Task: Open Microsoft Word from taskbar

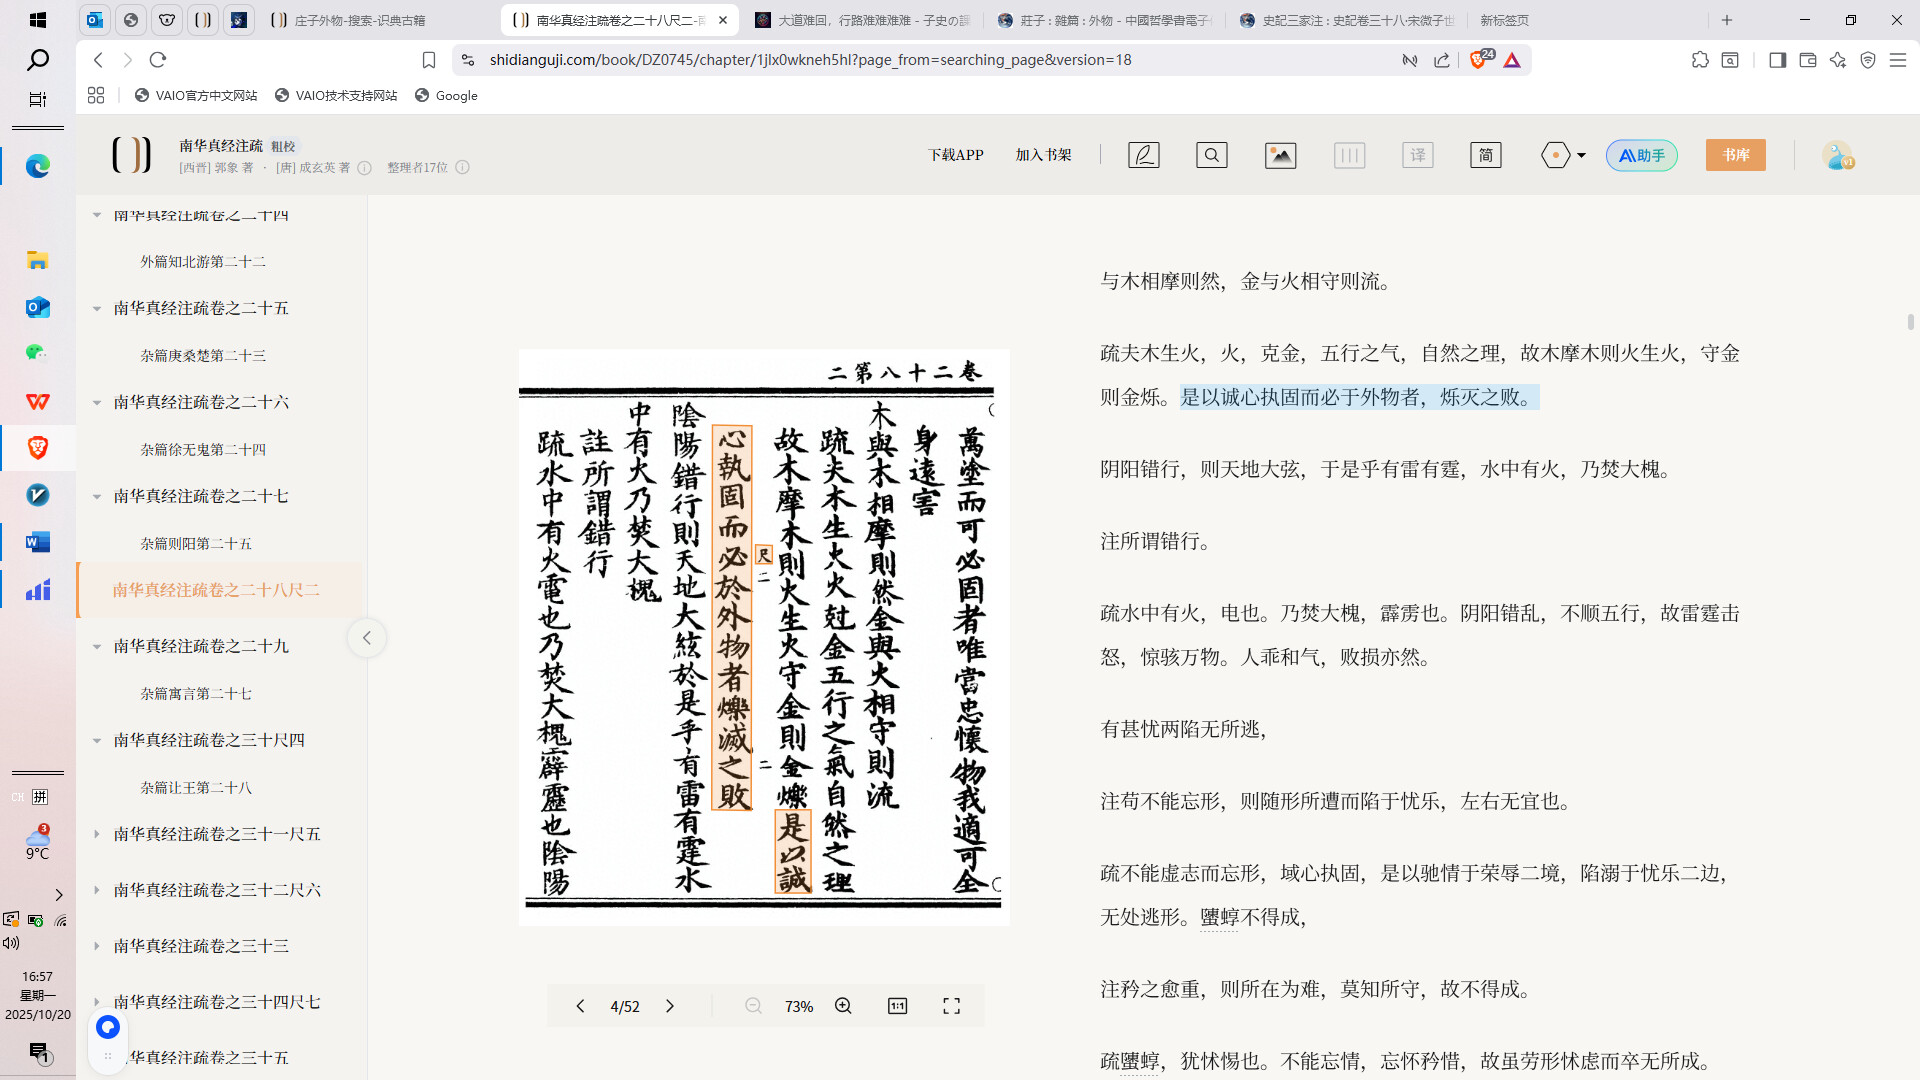Action: point(38,542)
